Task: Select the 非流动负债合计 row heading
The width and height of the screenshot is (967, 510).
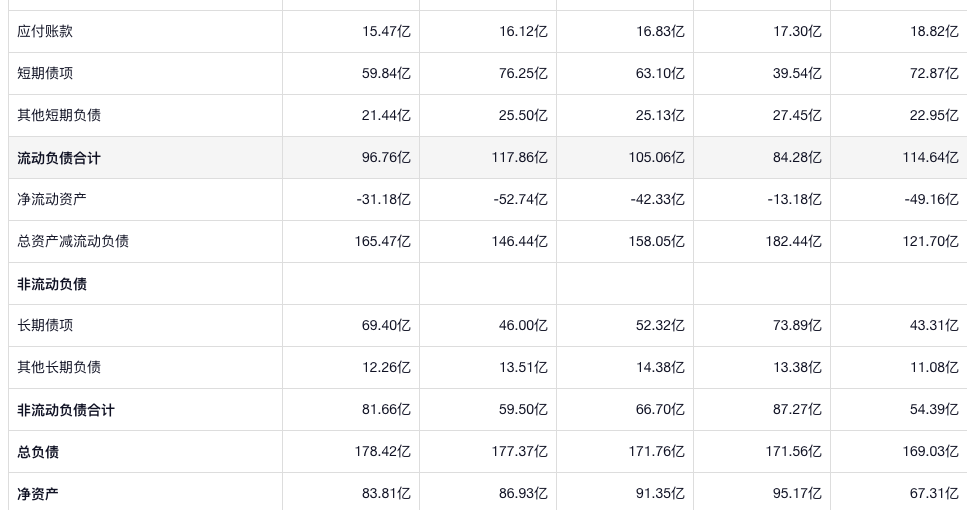Action: 66,410
